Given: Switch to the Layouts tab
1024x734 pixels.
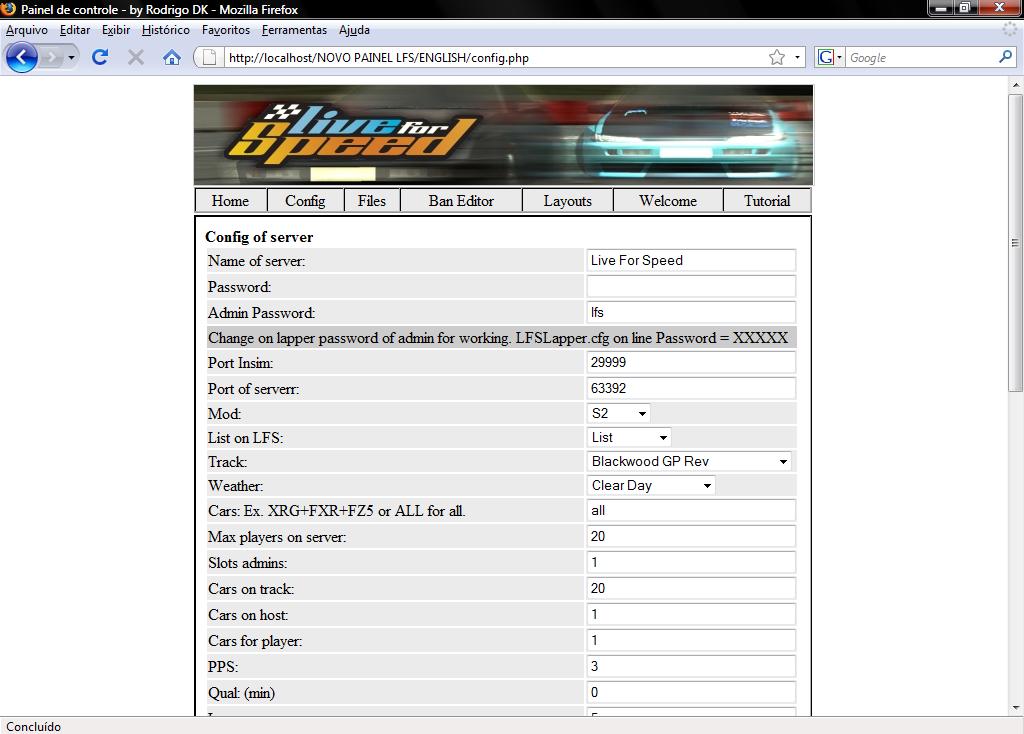Looking at the screenshot, I should coord(568,200).
